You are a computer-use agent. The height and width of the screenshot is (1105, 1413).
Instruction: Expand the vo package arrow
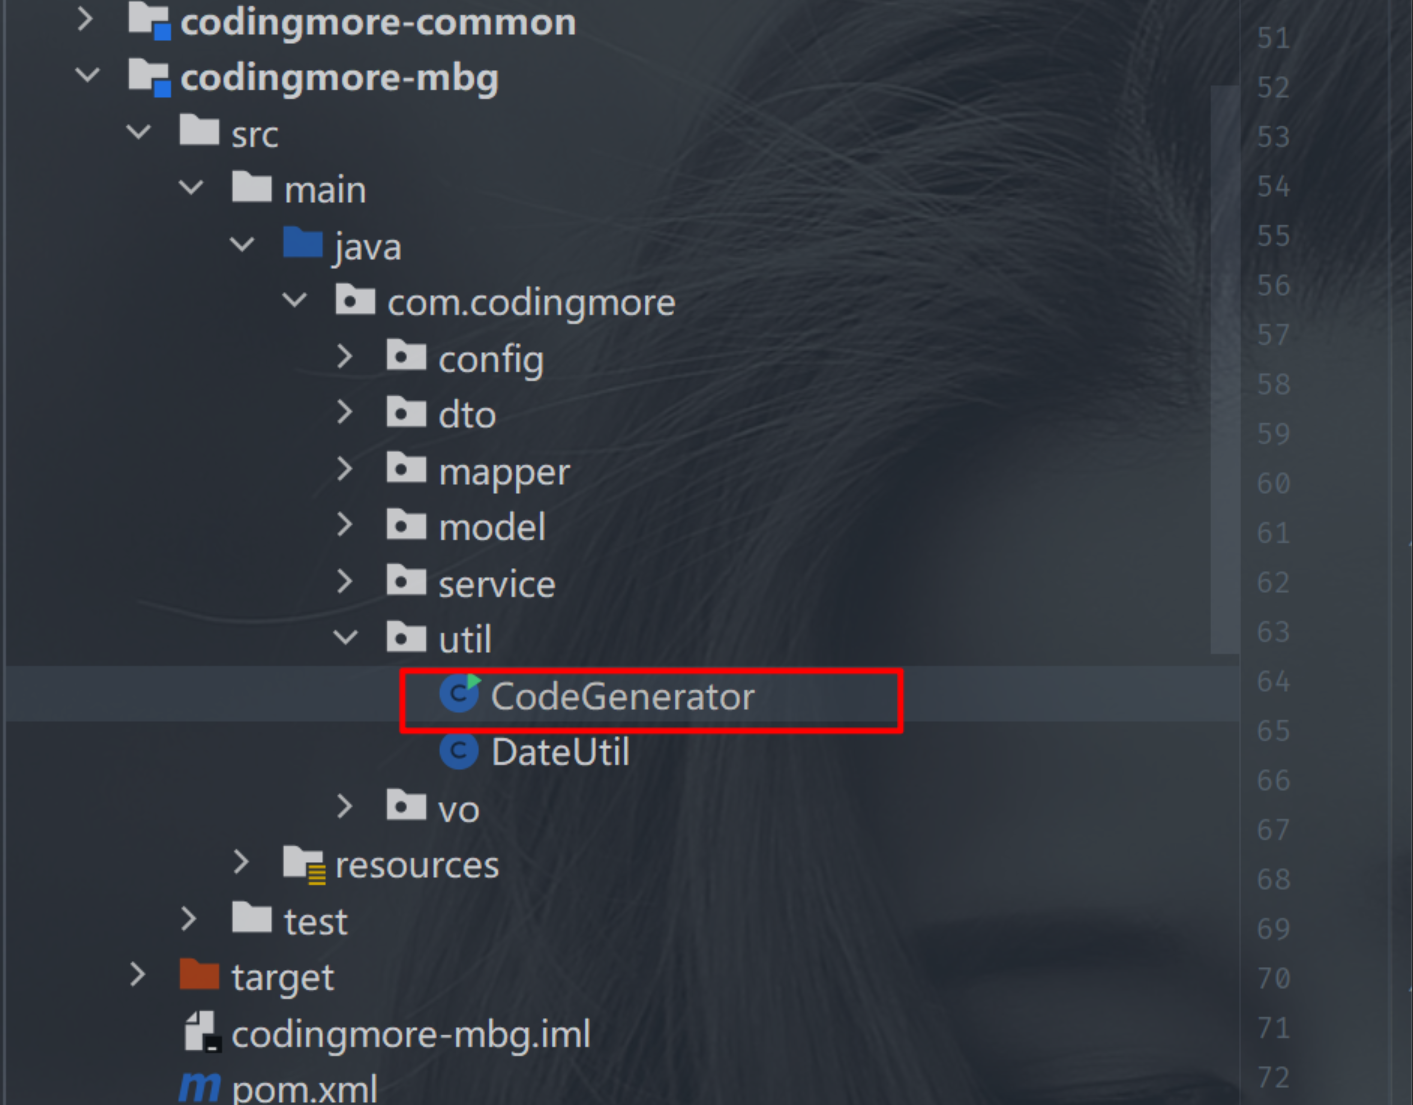345,807
